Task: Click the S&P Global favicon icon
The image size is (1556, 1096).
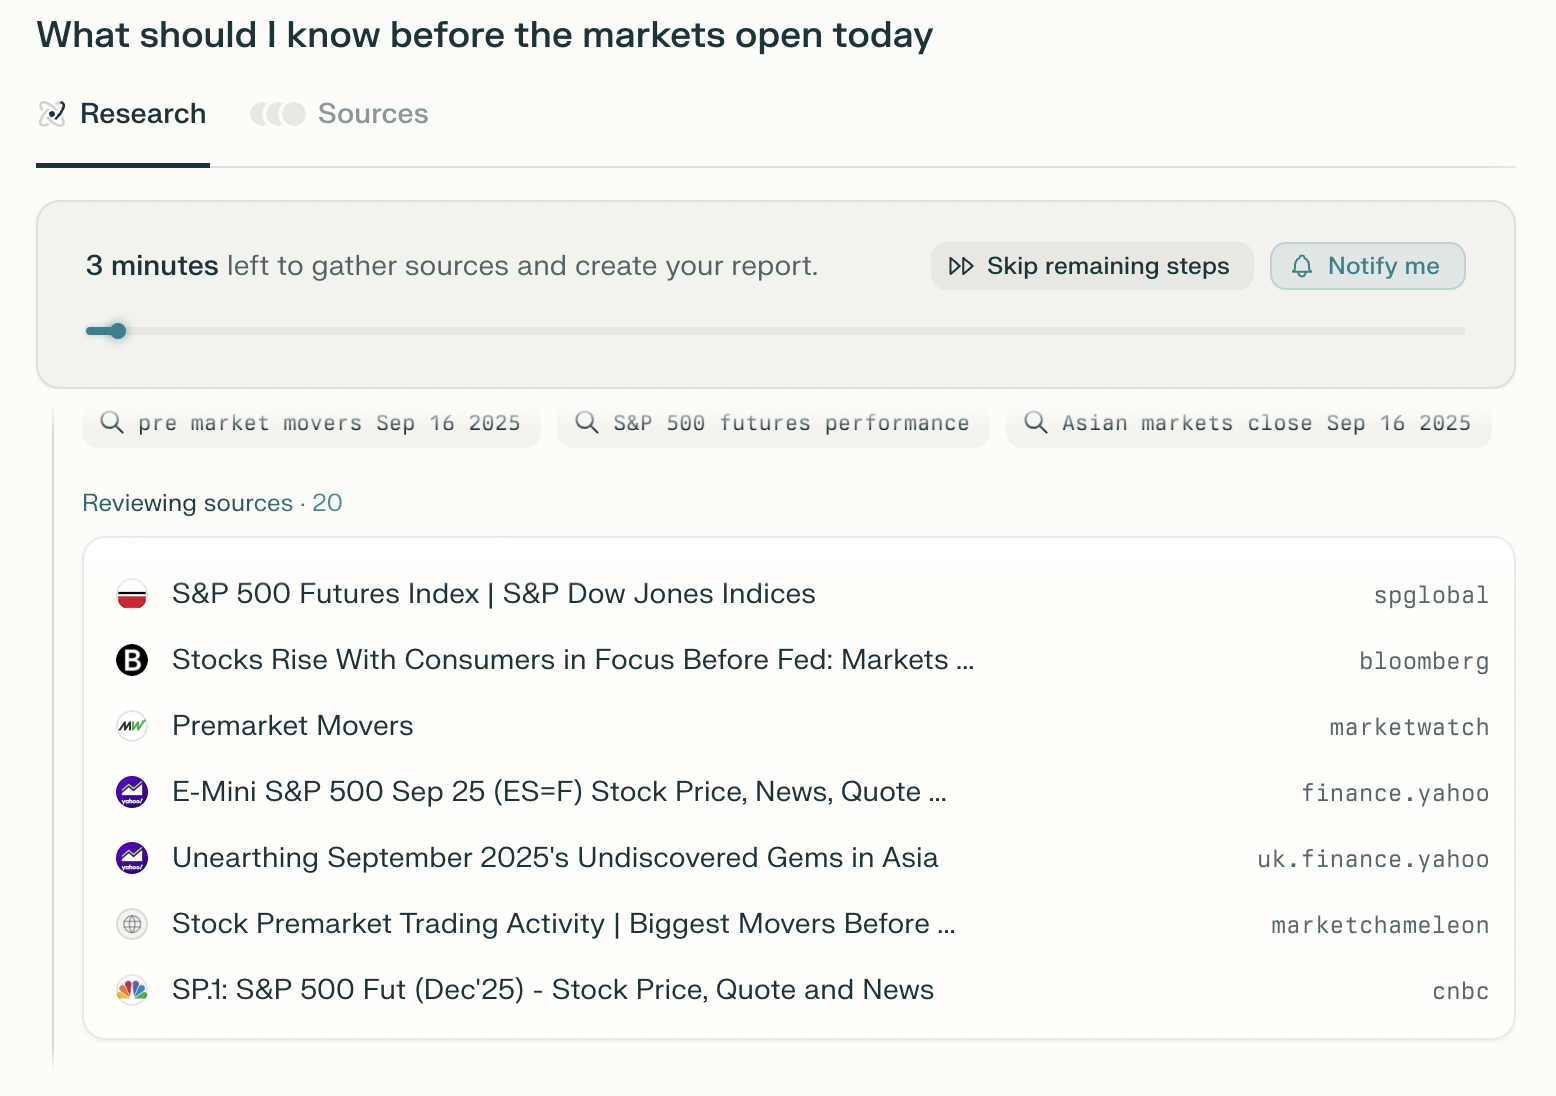Action: (x=132, y=595)
